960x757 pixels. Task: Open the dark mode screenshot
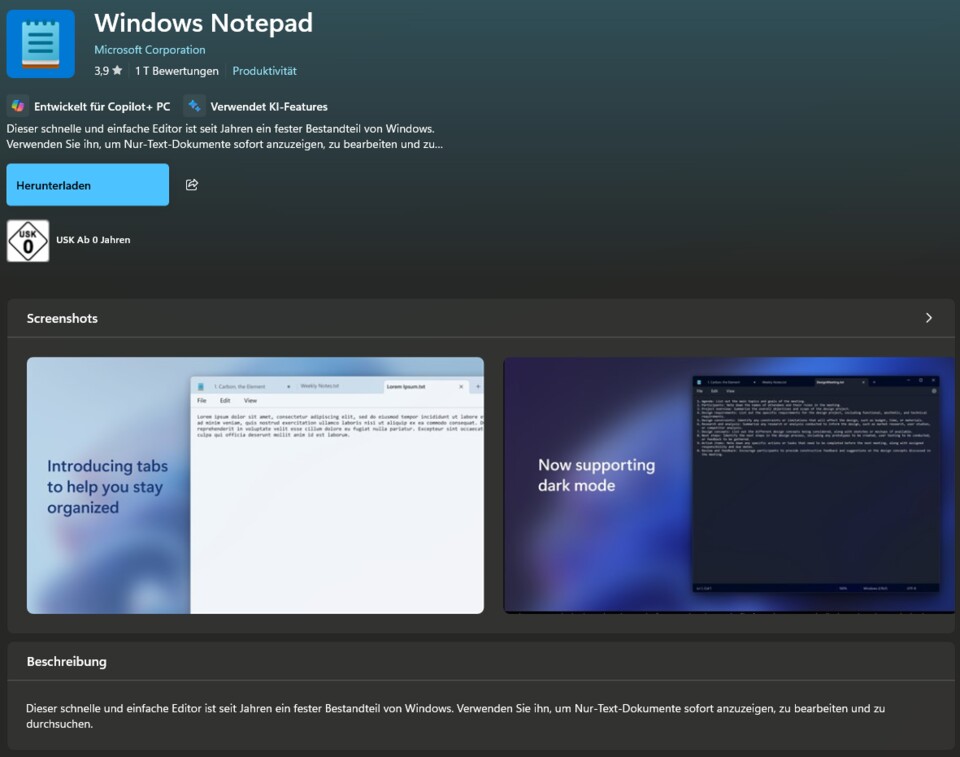point(729,483)
